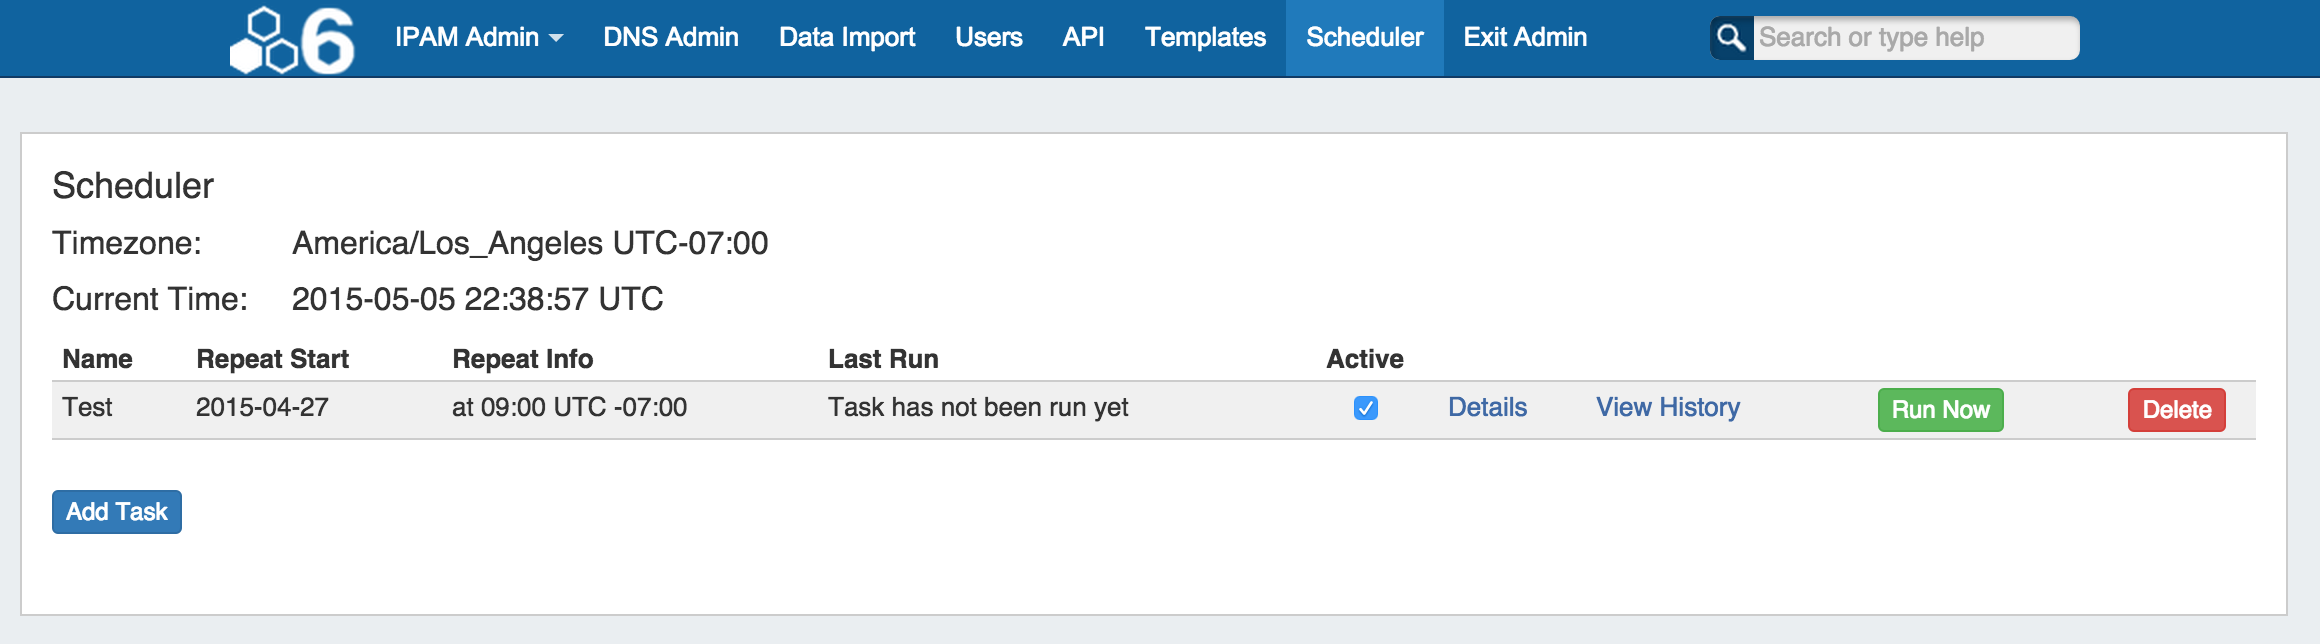Image resolution: width=2320 pixels, height=644 pixels.
Task: Focus the 'Search or type help' field
Action: (x=1914, y=38)
